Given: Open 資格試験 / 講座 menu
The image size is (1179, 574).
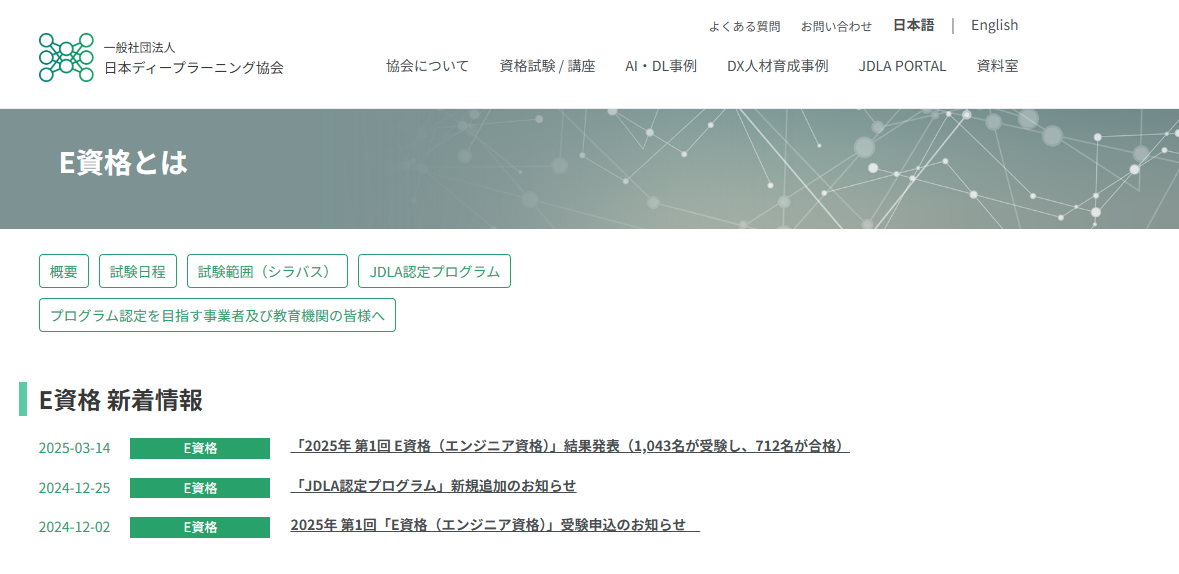Looking at the screenshot, I should (547, 66).
